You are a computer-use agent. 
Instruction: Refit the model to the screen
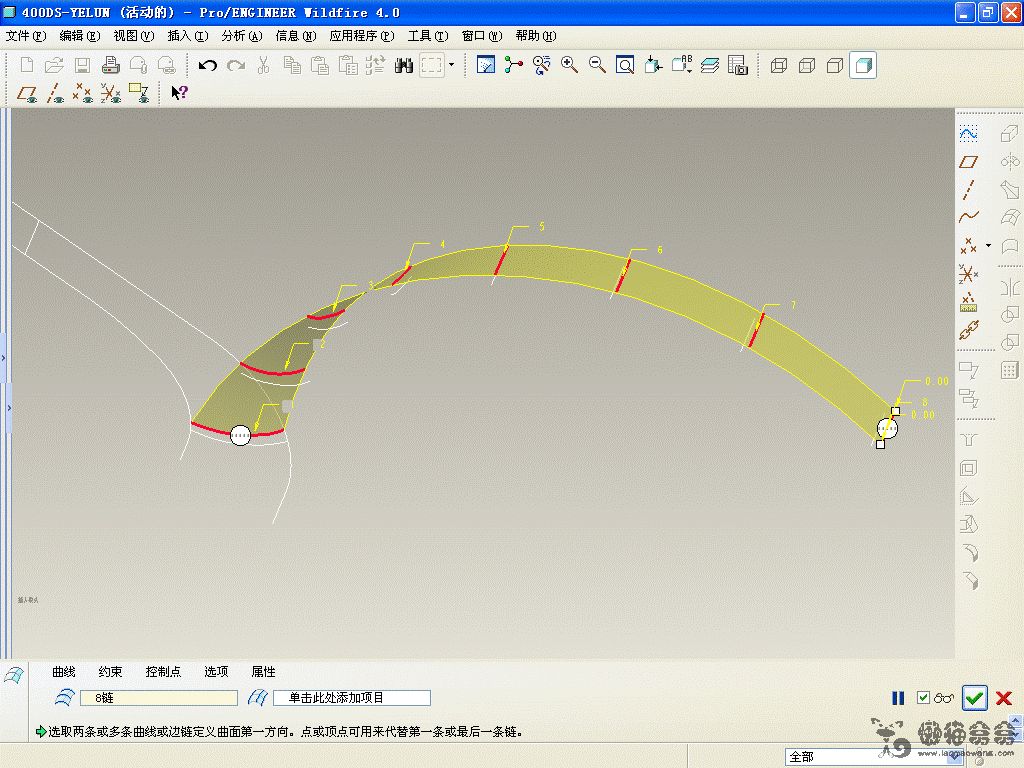625,65
